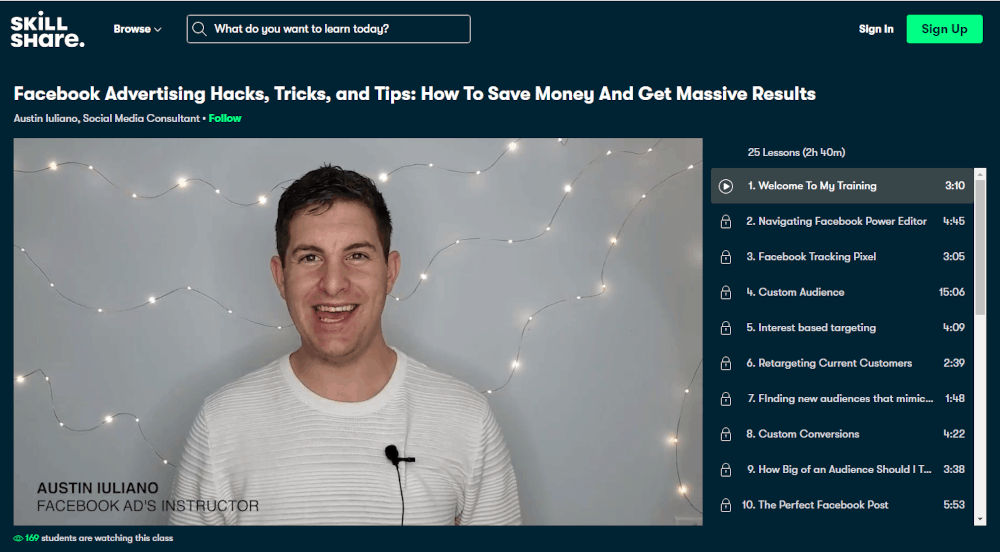Click play icon beside Welcome To My Training
This screenshot has width=1000, height=552.
[x=726, y=186]
